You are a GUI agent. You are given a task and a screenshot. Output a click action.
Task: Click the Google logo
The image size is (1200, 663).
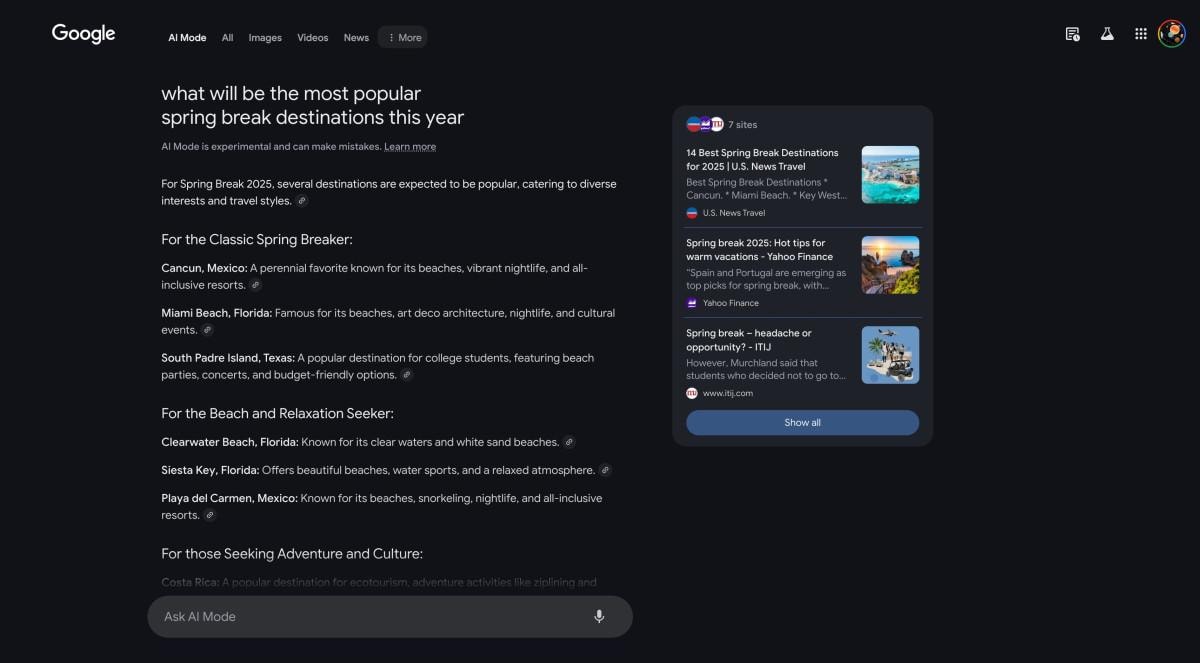(84, 34)
